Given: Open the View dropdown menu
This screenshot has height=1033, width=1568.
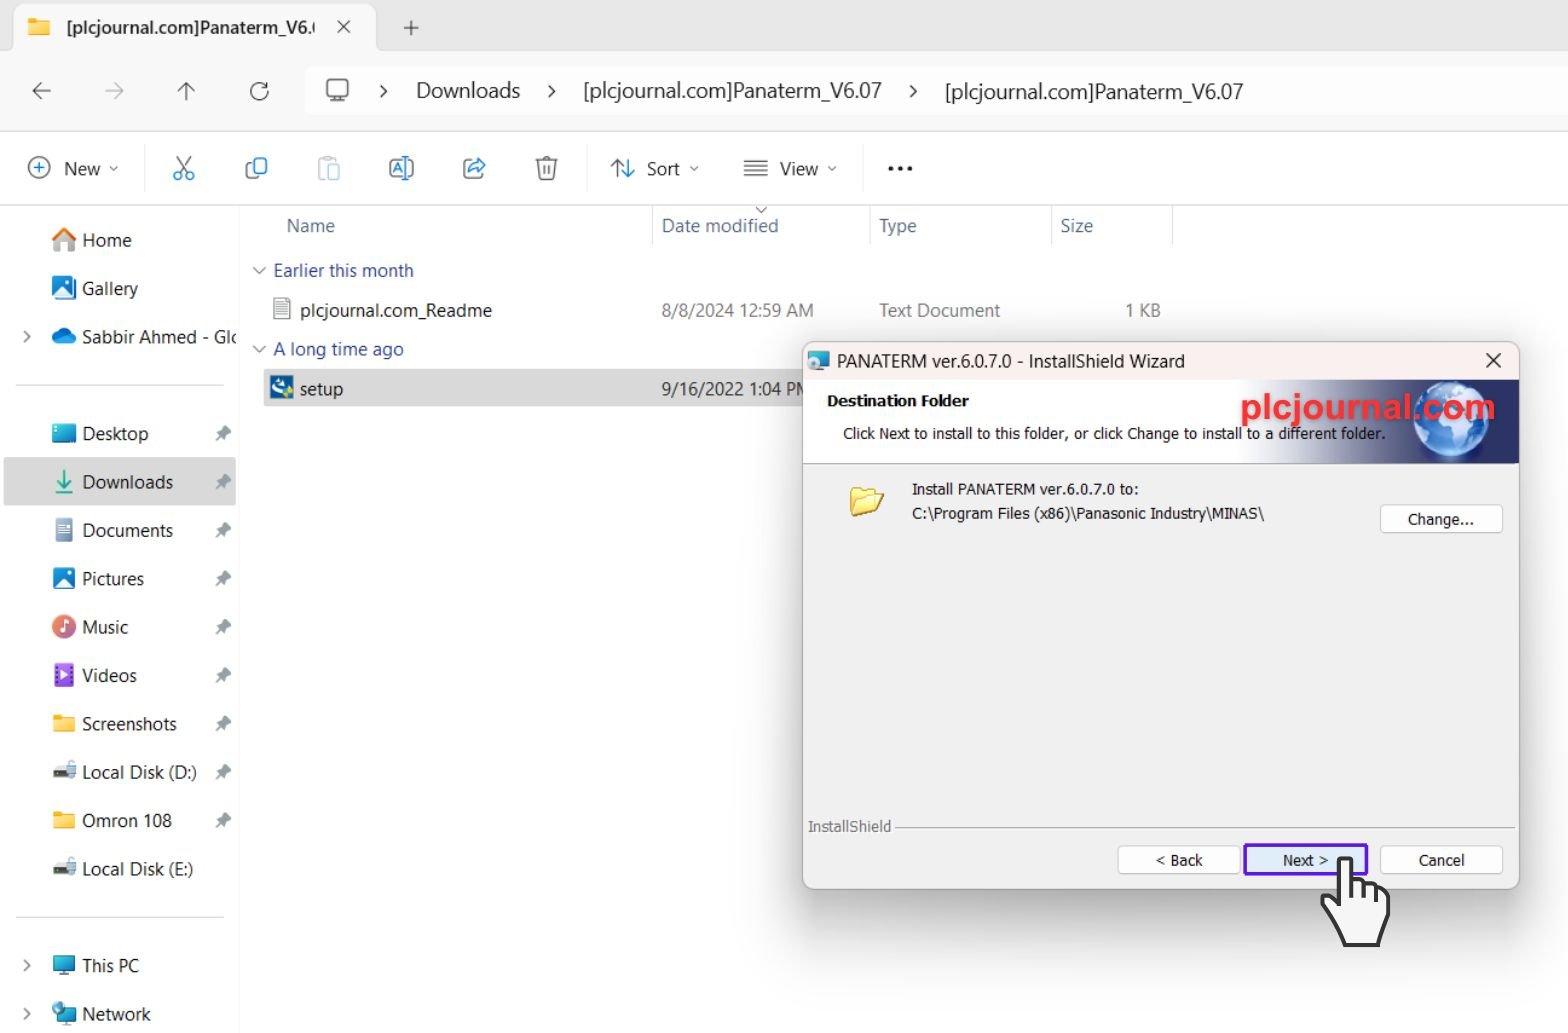Looking at the screenshot, I should point(790,168).
